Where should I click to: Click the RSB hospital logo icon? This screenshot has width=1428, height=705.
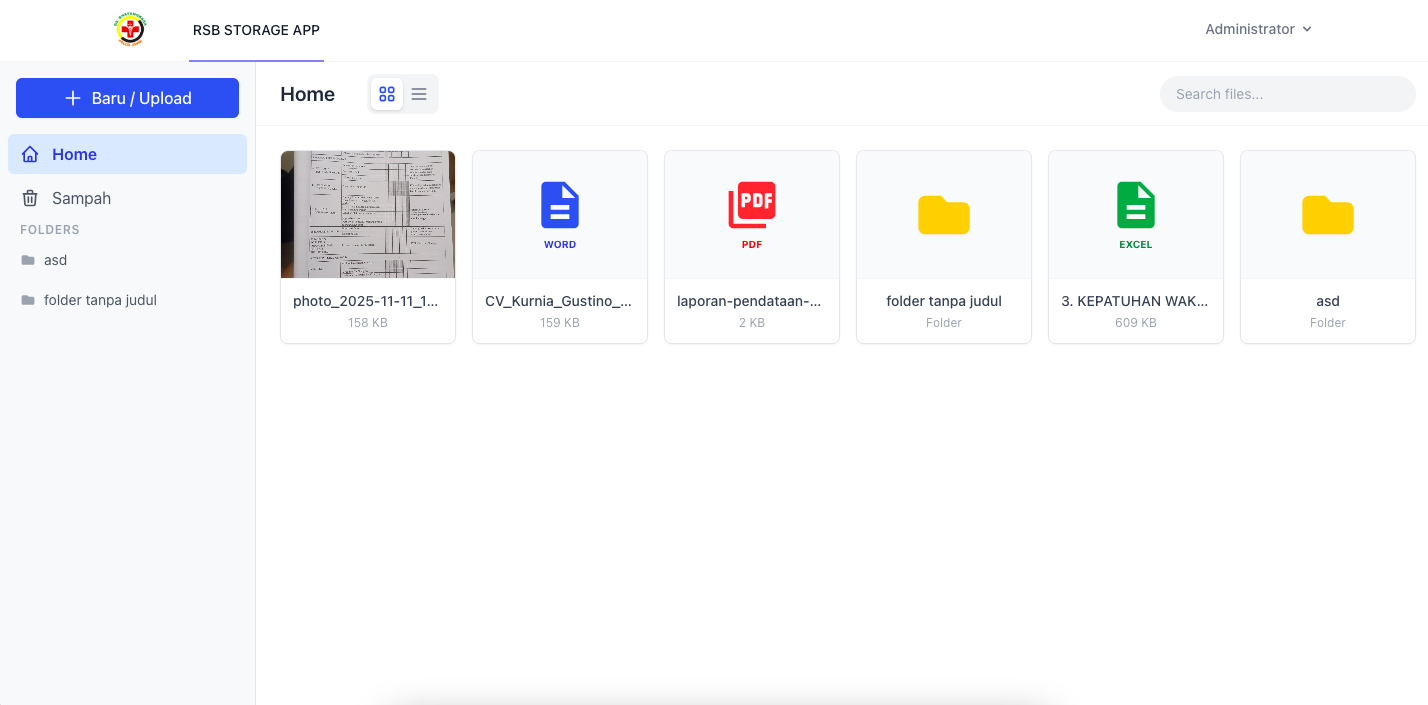click(x=130, y=29)
